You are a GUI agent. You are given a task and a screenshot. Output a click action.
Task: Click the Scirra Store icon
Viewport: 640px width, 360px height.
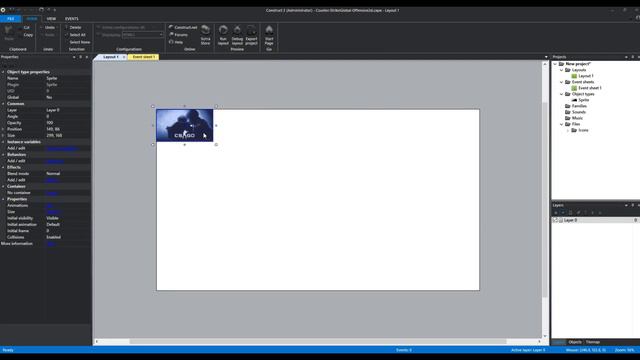click(205, 35)
